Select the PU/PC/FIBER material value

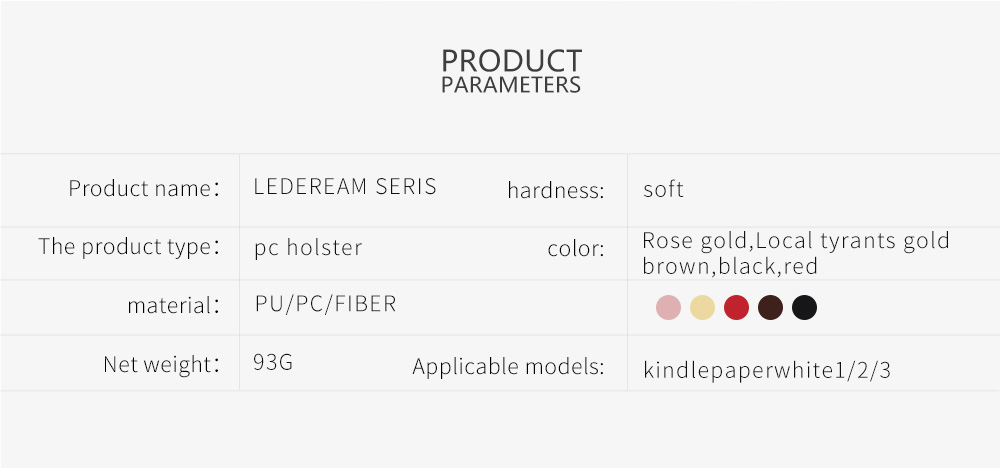click(x=325, y=303)
